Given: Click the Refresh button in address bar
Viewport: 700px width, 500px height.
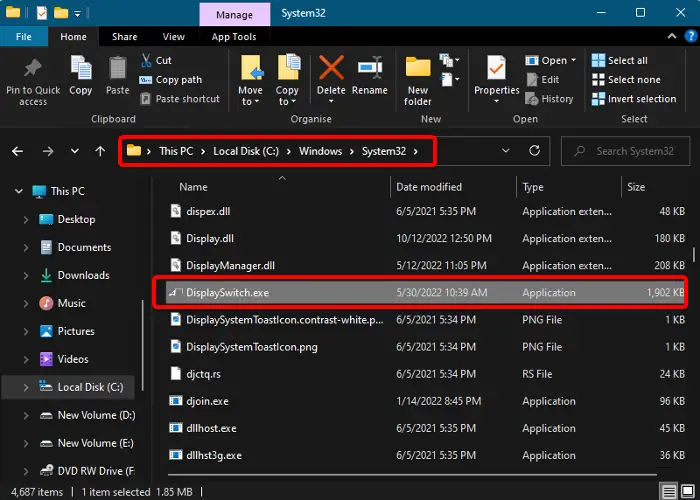Looking at the screenshot, I should click(x=534, y=151).
